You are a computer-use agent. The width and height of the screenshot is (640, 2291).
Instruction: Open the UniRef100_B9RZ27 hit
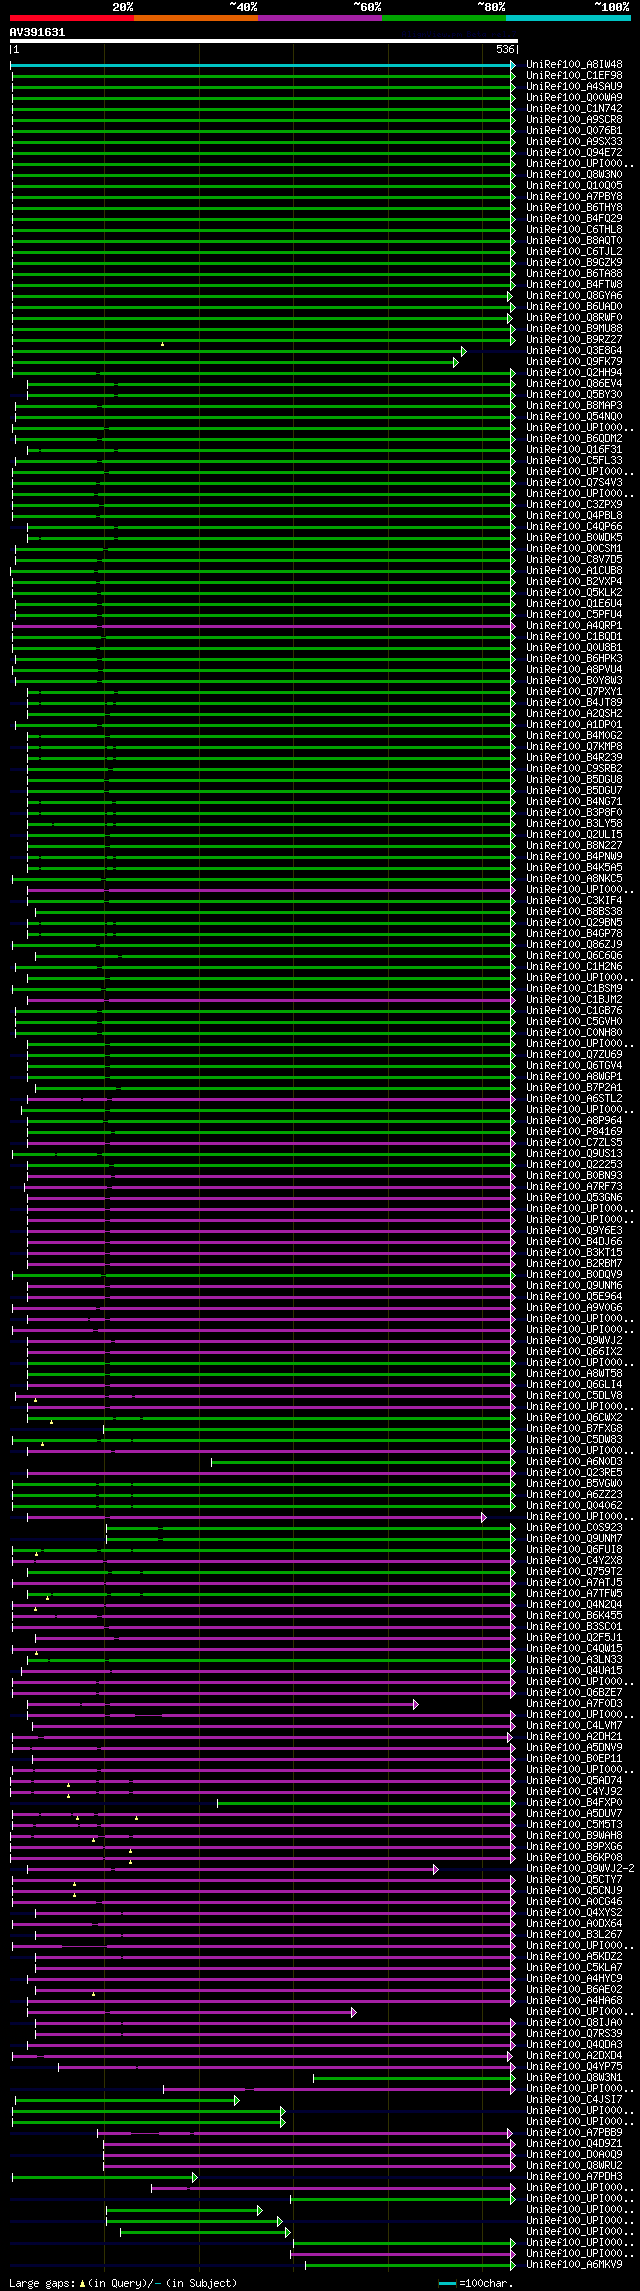[x=574, y=340]
